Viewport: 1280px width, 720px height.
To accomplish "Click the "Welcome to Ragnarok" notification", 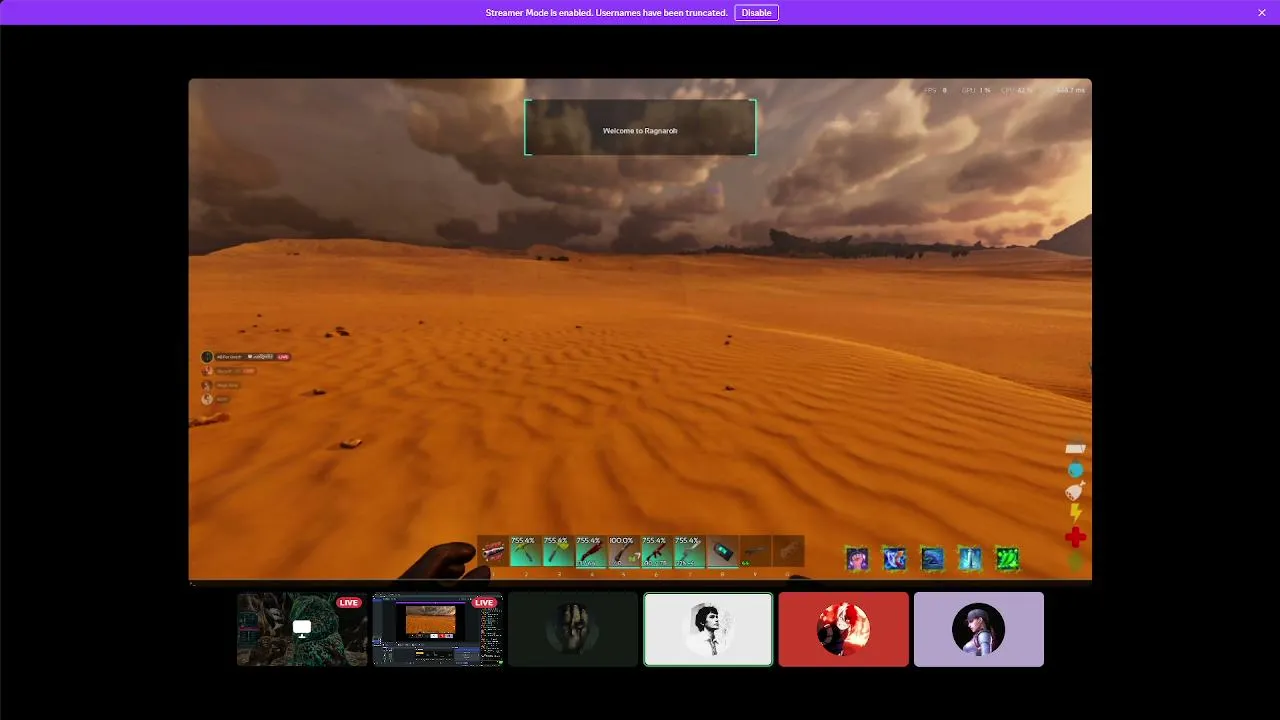I will click(x=640, y=127).
